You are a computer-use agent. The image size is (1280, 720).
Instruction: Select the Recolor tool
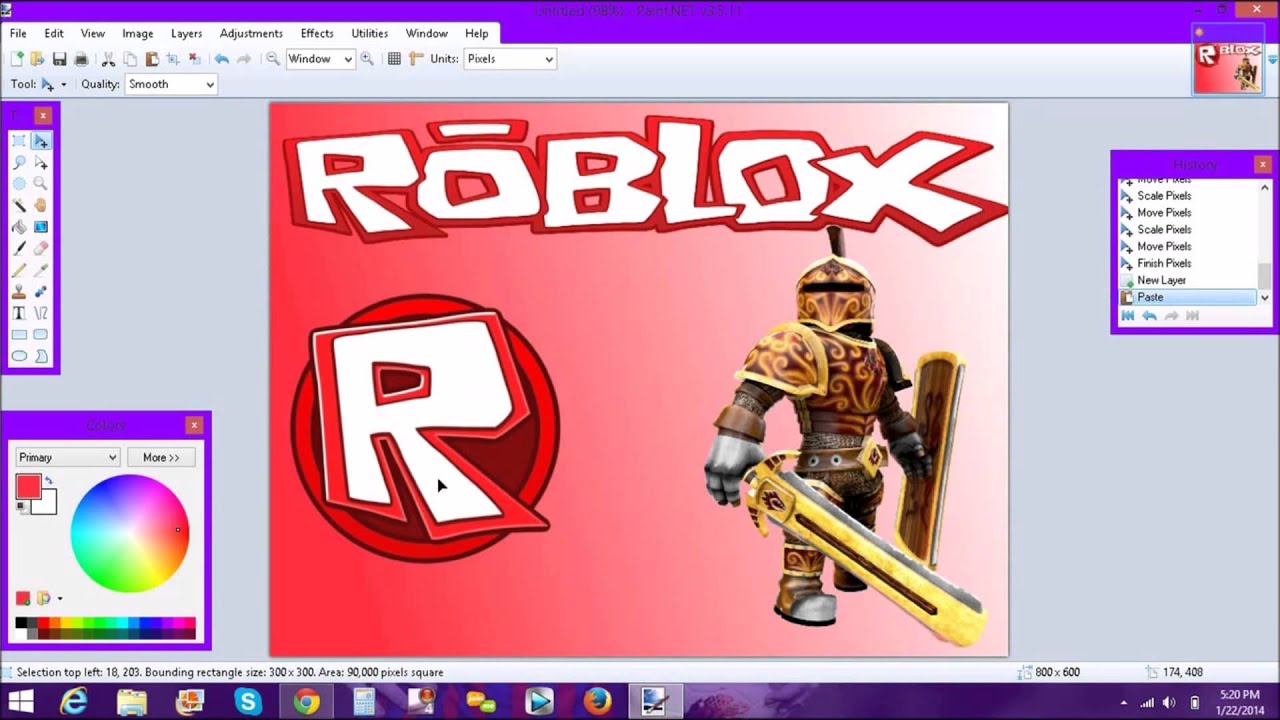[x=41, y=292]
